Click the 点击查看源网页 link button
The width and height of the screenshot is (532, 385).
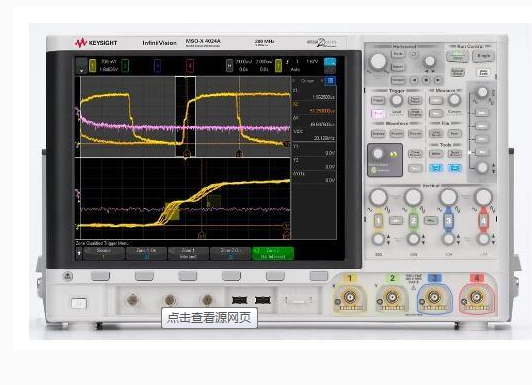coord(209,318)
